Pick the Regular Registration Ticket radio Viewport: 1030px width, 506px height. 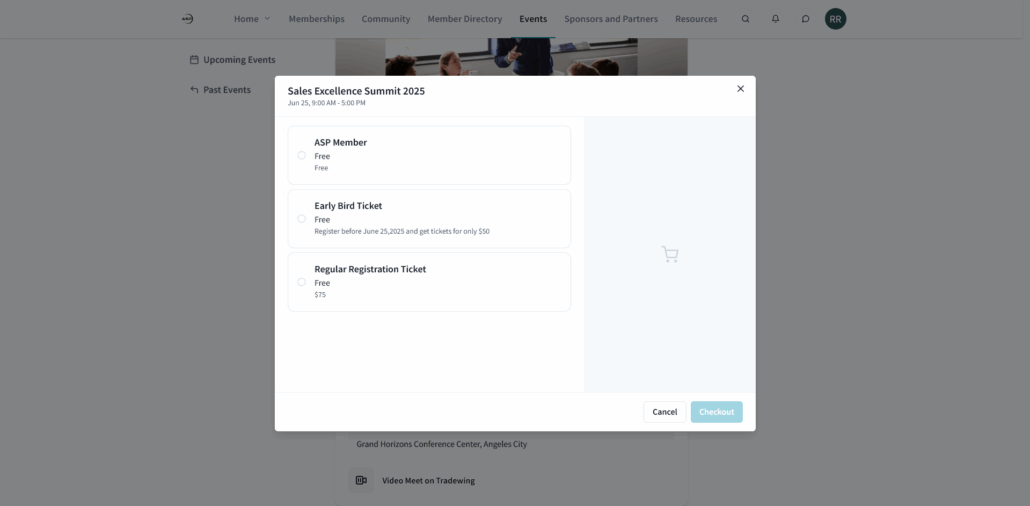click(302, 282)
